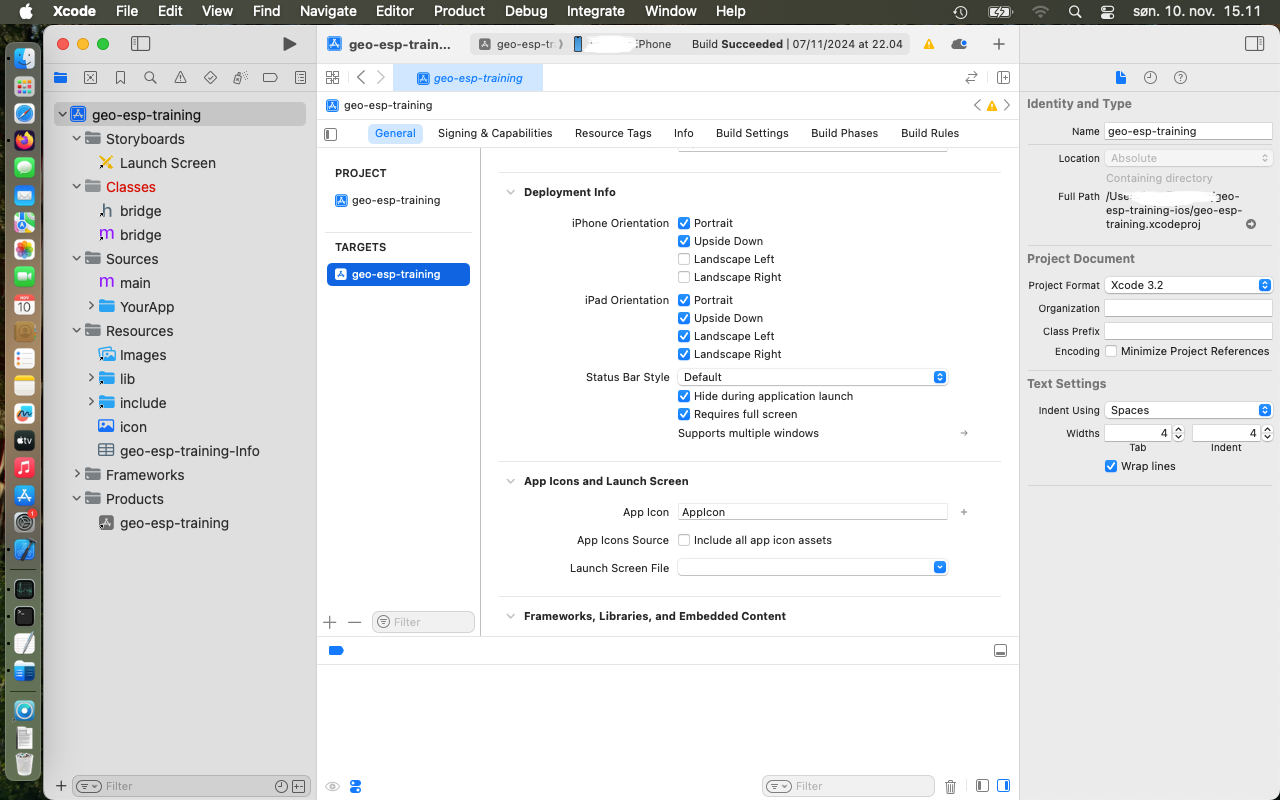
Task: Enable iPhone Landscape Right orientation
Action: point(684,277)
